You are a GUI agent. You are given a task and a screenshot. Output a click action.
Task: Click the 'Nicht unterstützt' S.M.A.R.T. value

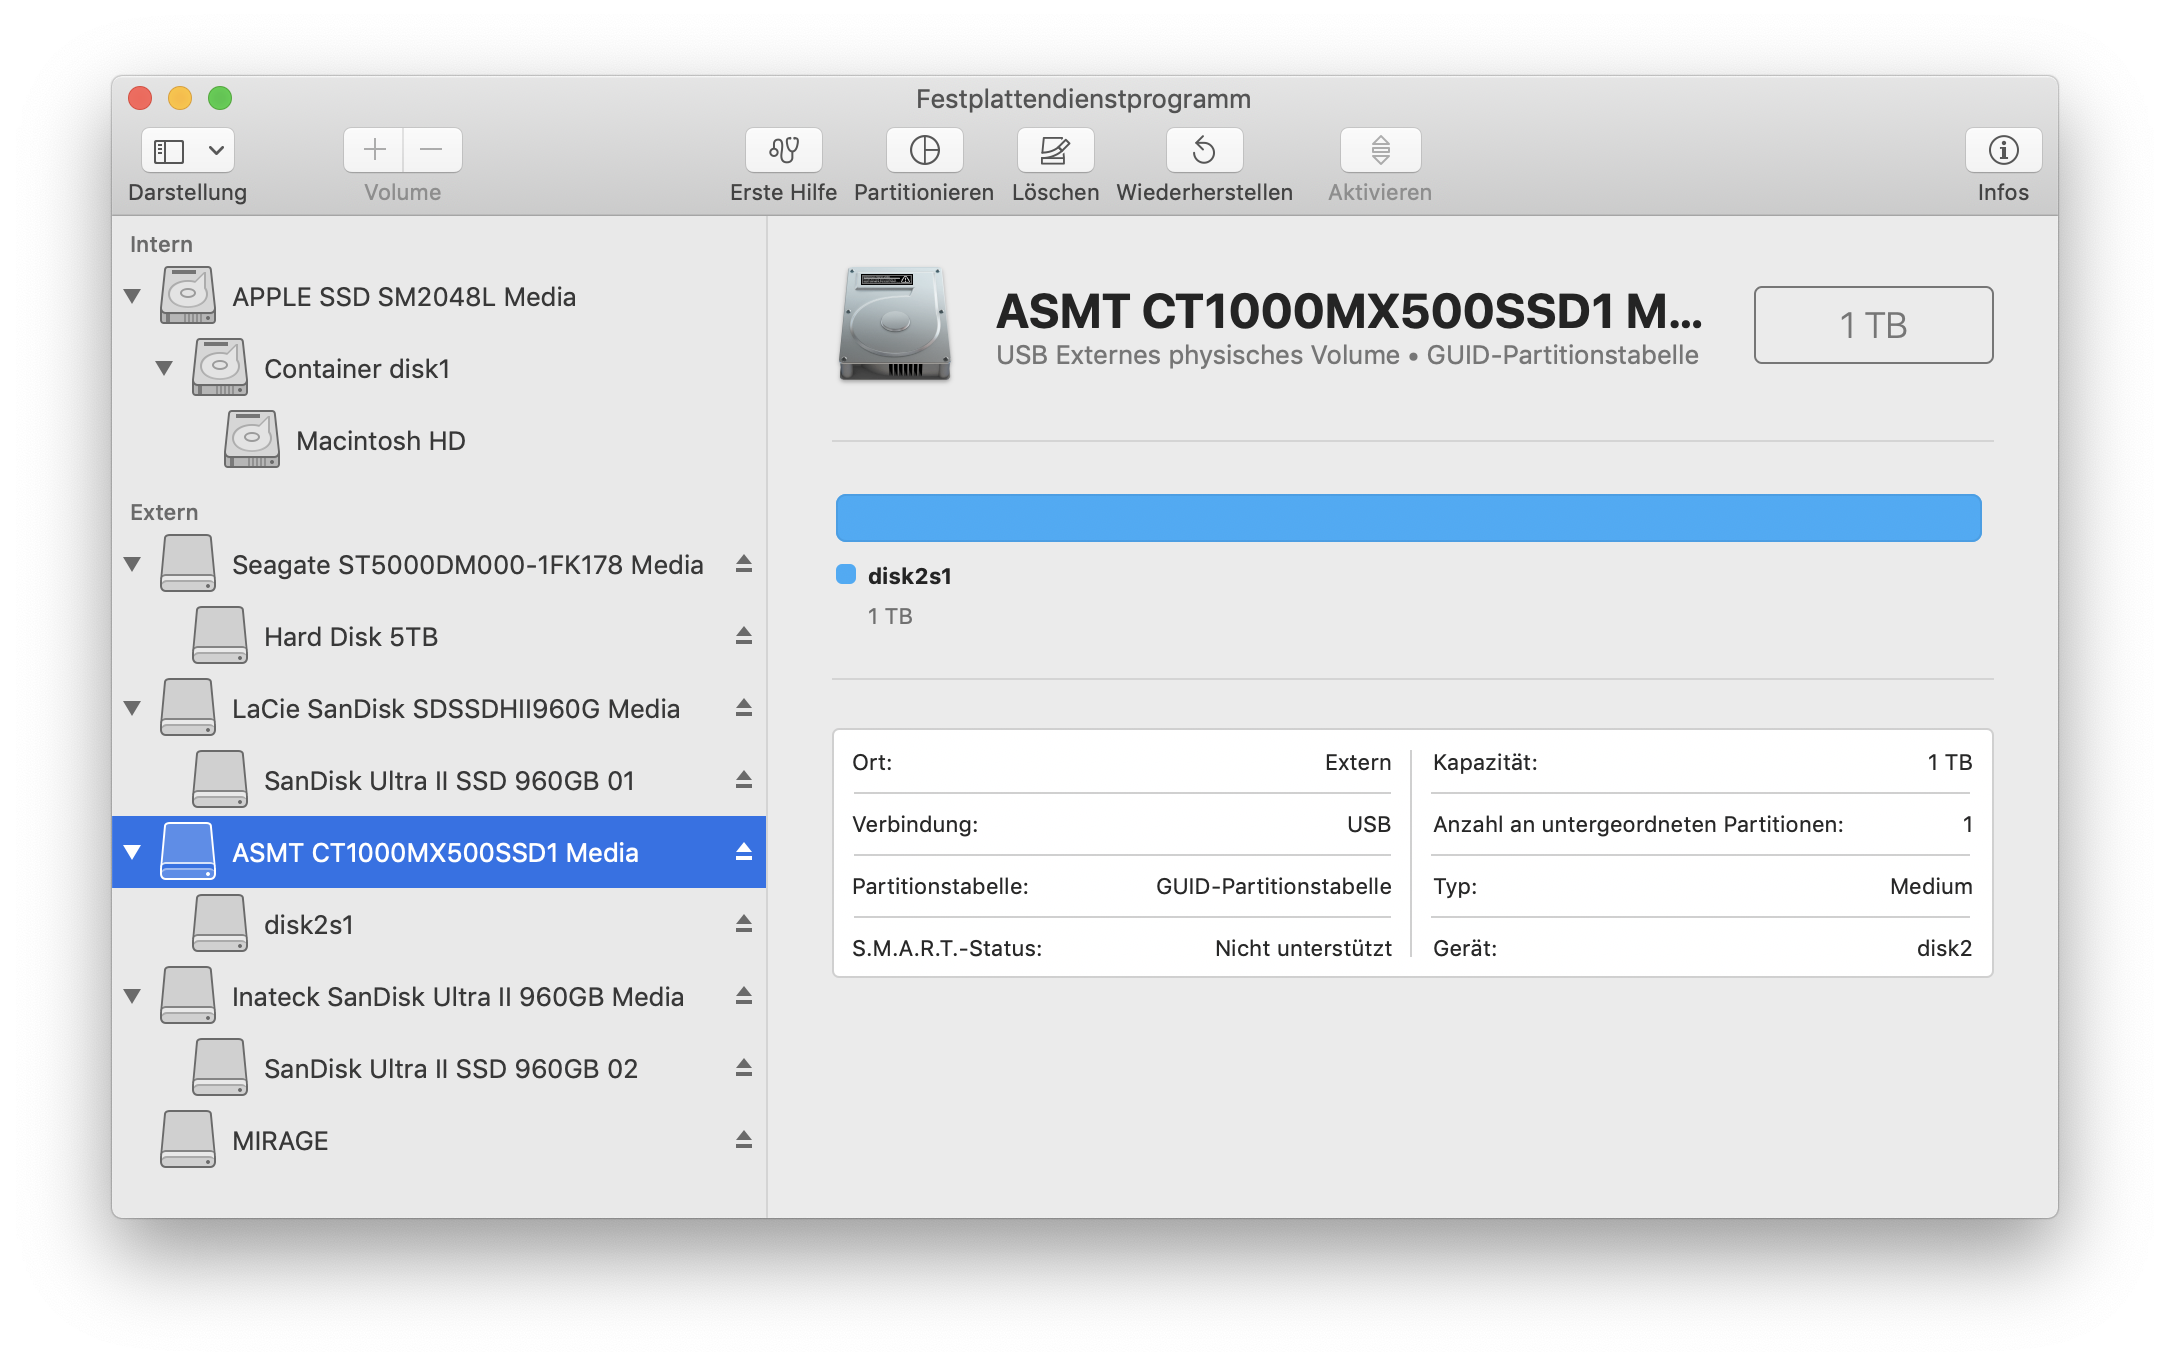[x=1303, y=948]
